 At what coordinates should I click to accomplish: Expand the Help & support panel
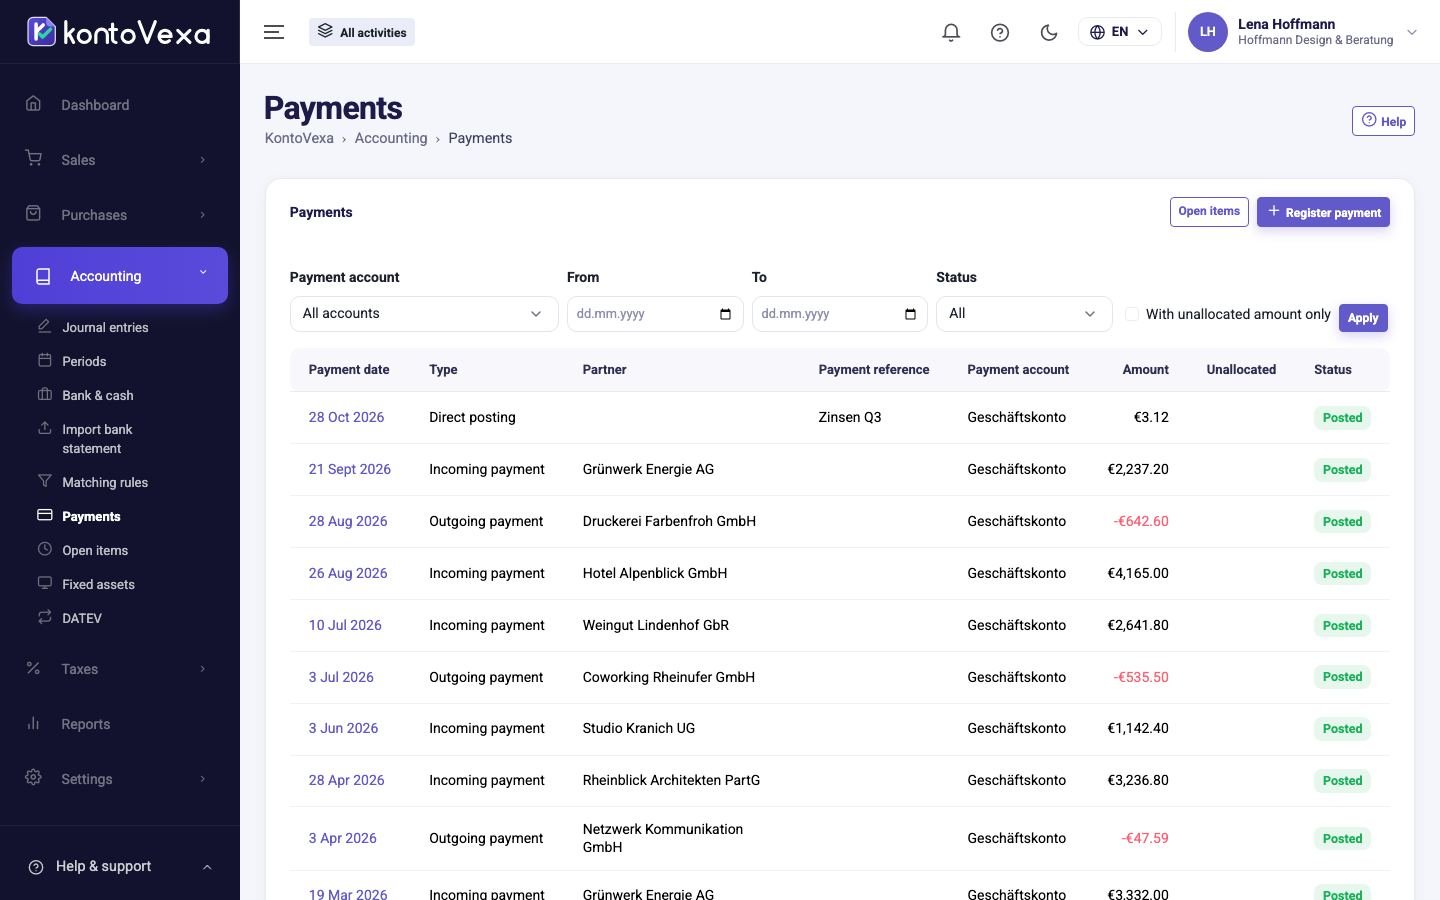click(x=120, y=866)
